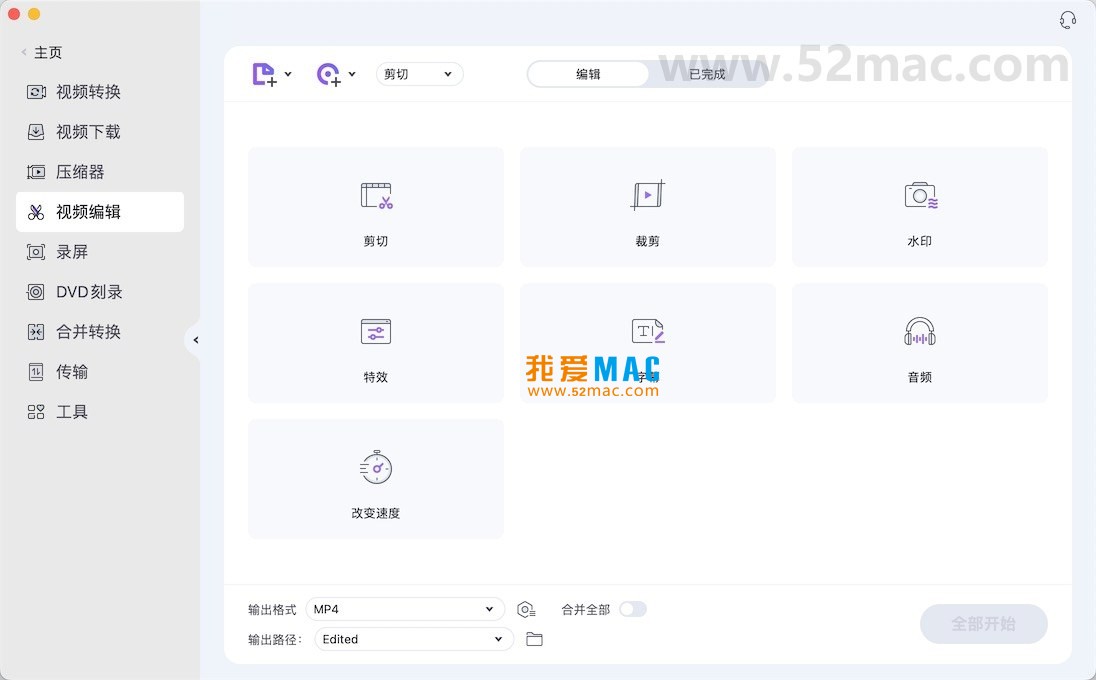
Task: Open the output folder icon
Action: (534, 639)
